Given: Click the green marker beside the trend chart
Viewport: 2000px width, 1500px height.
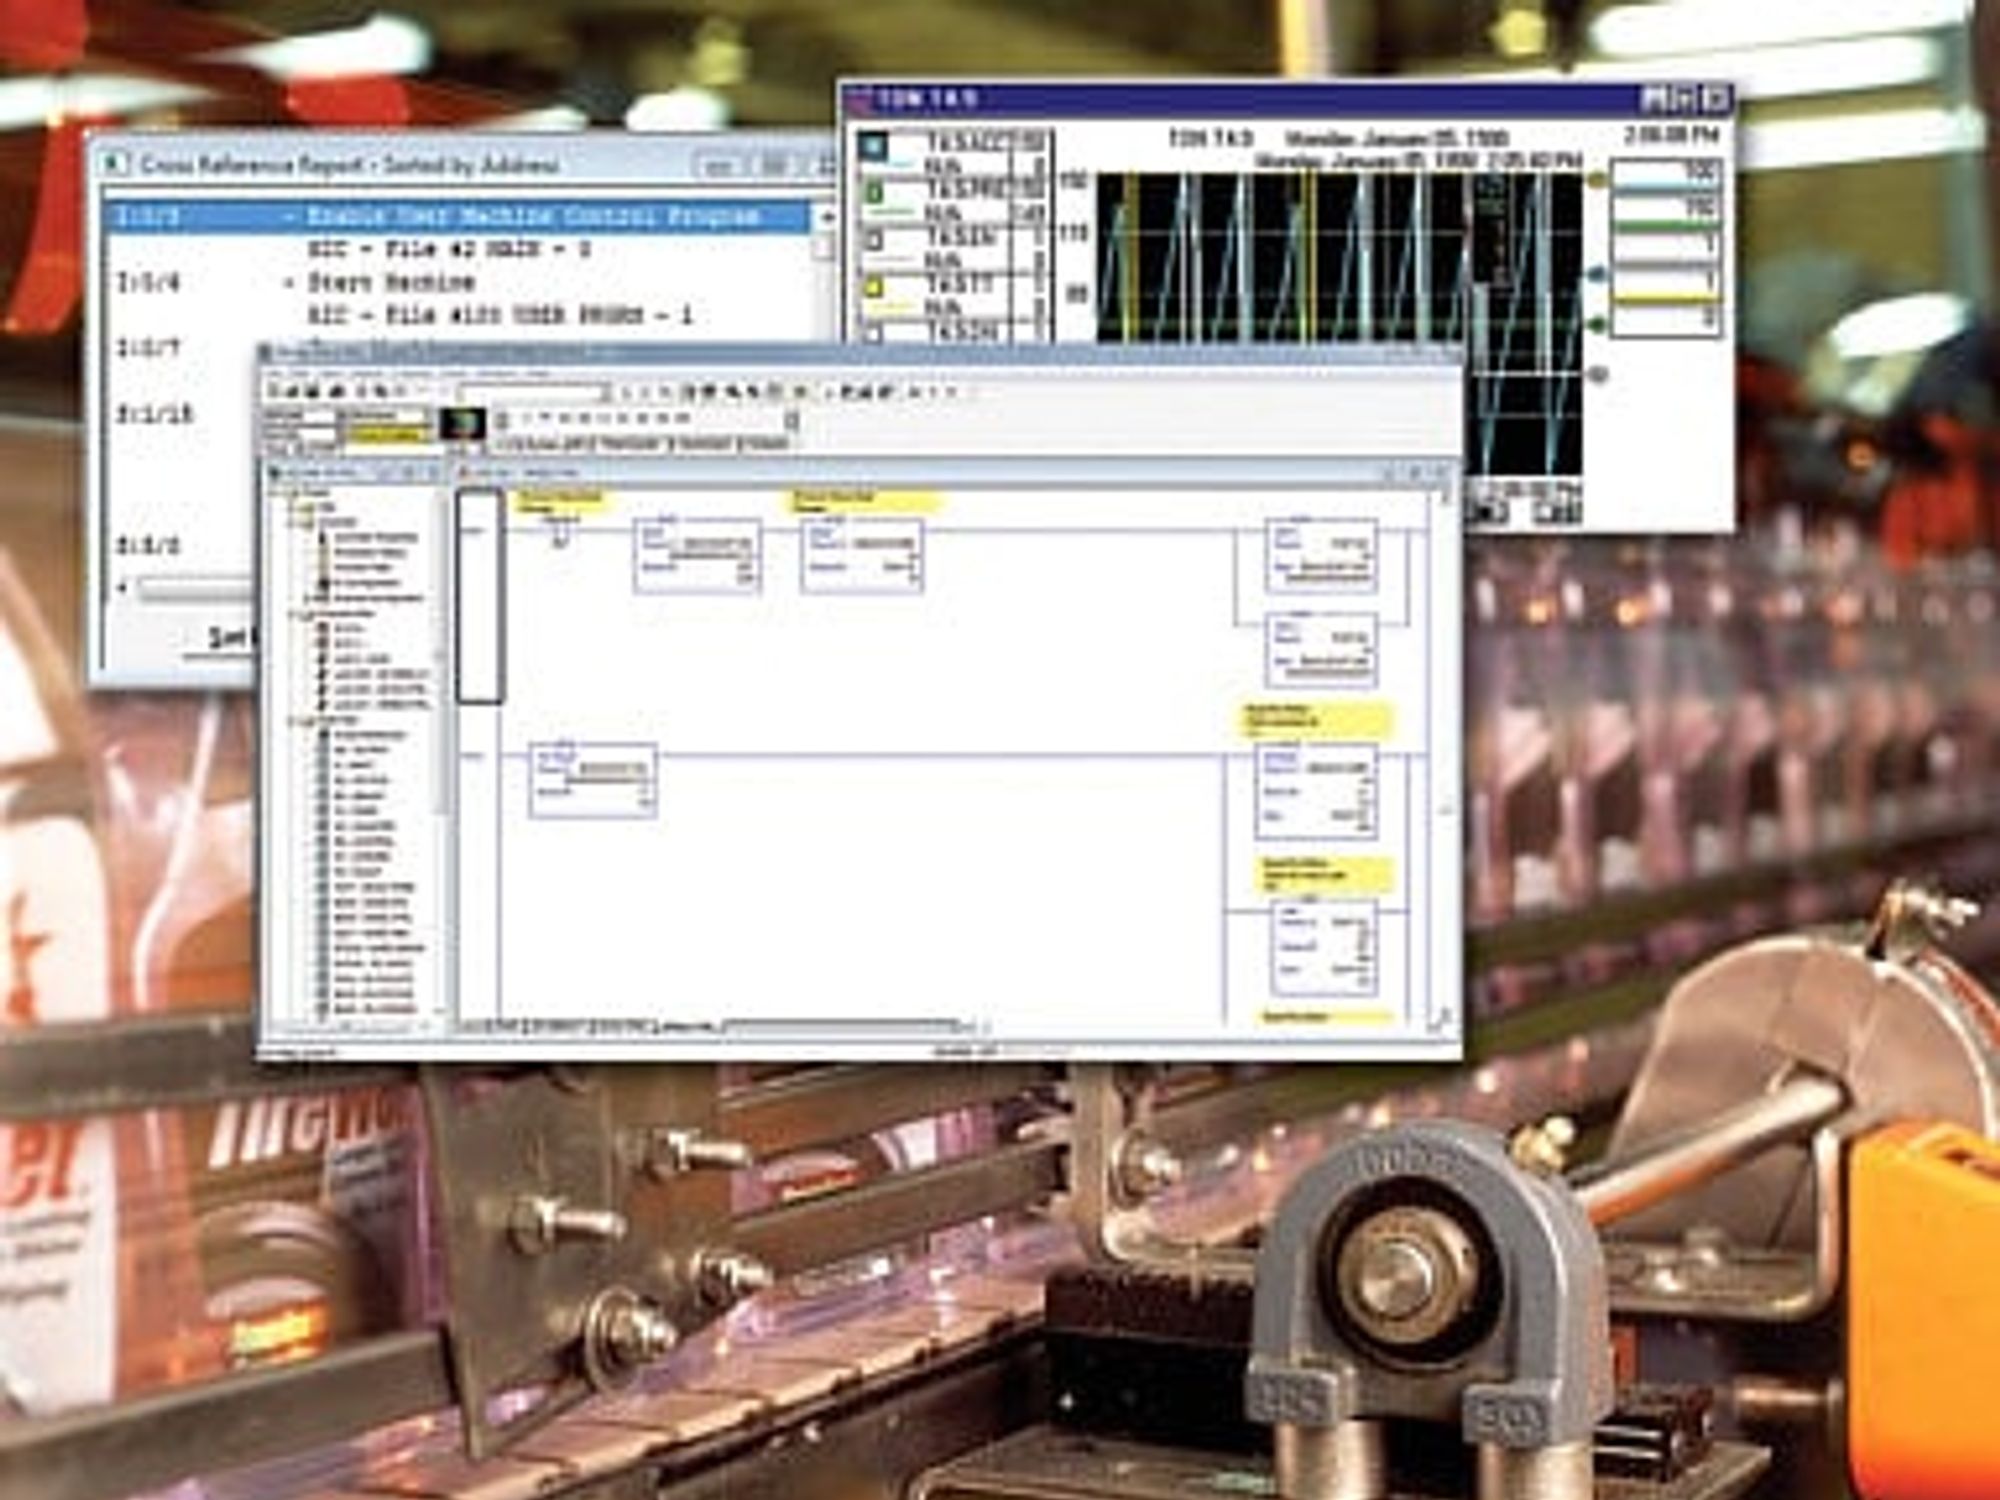Looking at the screenshot, I should pyautogui.click(x=1597, y=323).
